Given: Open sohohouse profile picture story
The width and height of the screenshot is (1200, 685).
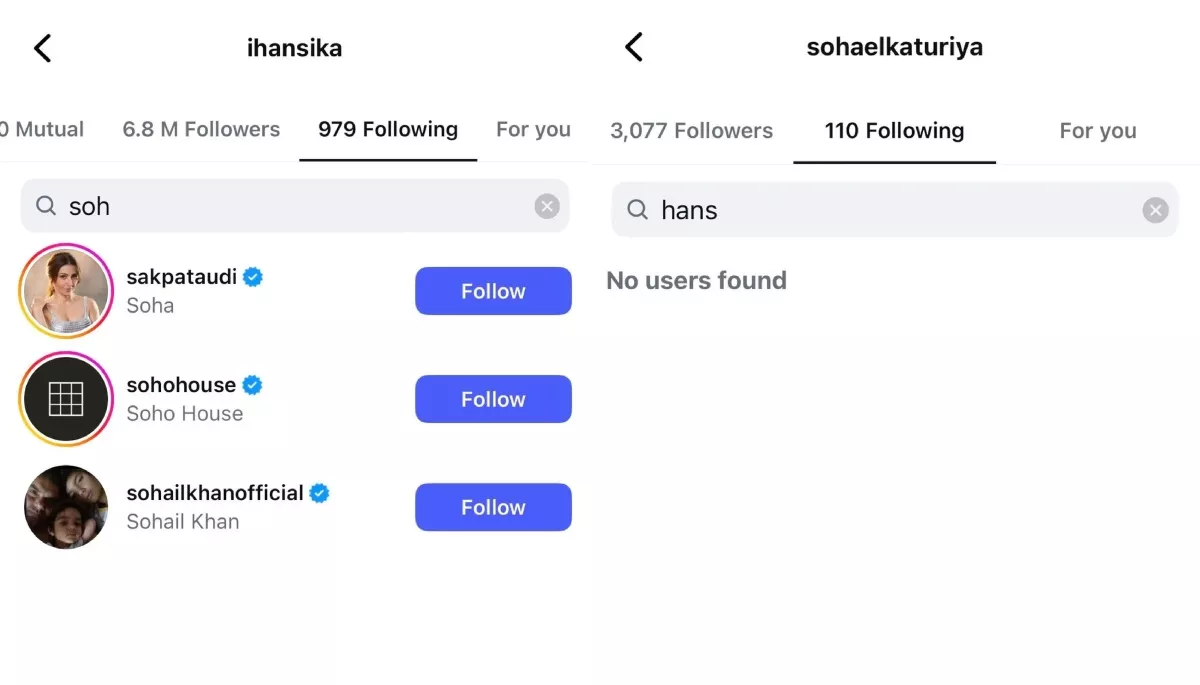Looking at the screenshot, I should tap(66, 399).
